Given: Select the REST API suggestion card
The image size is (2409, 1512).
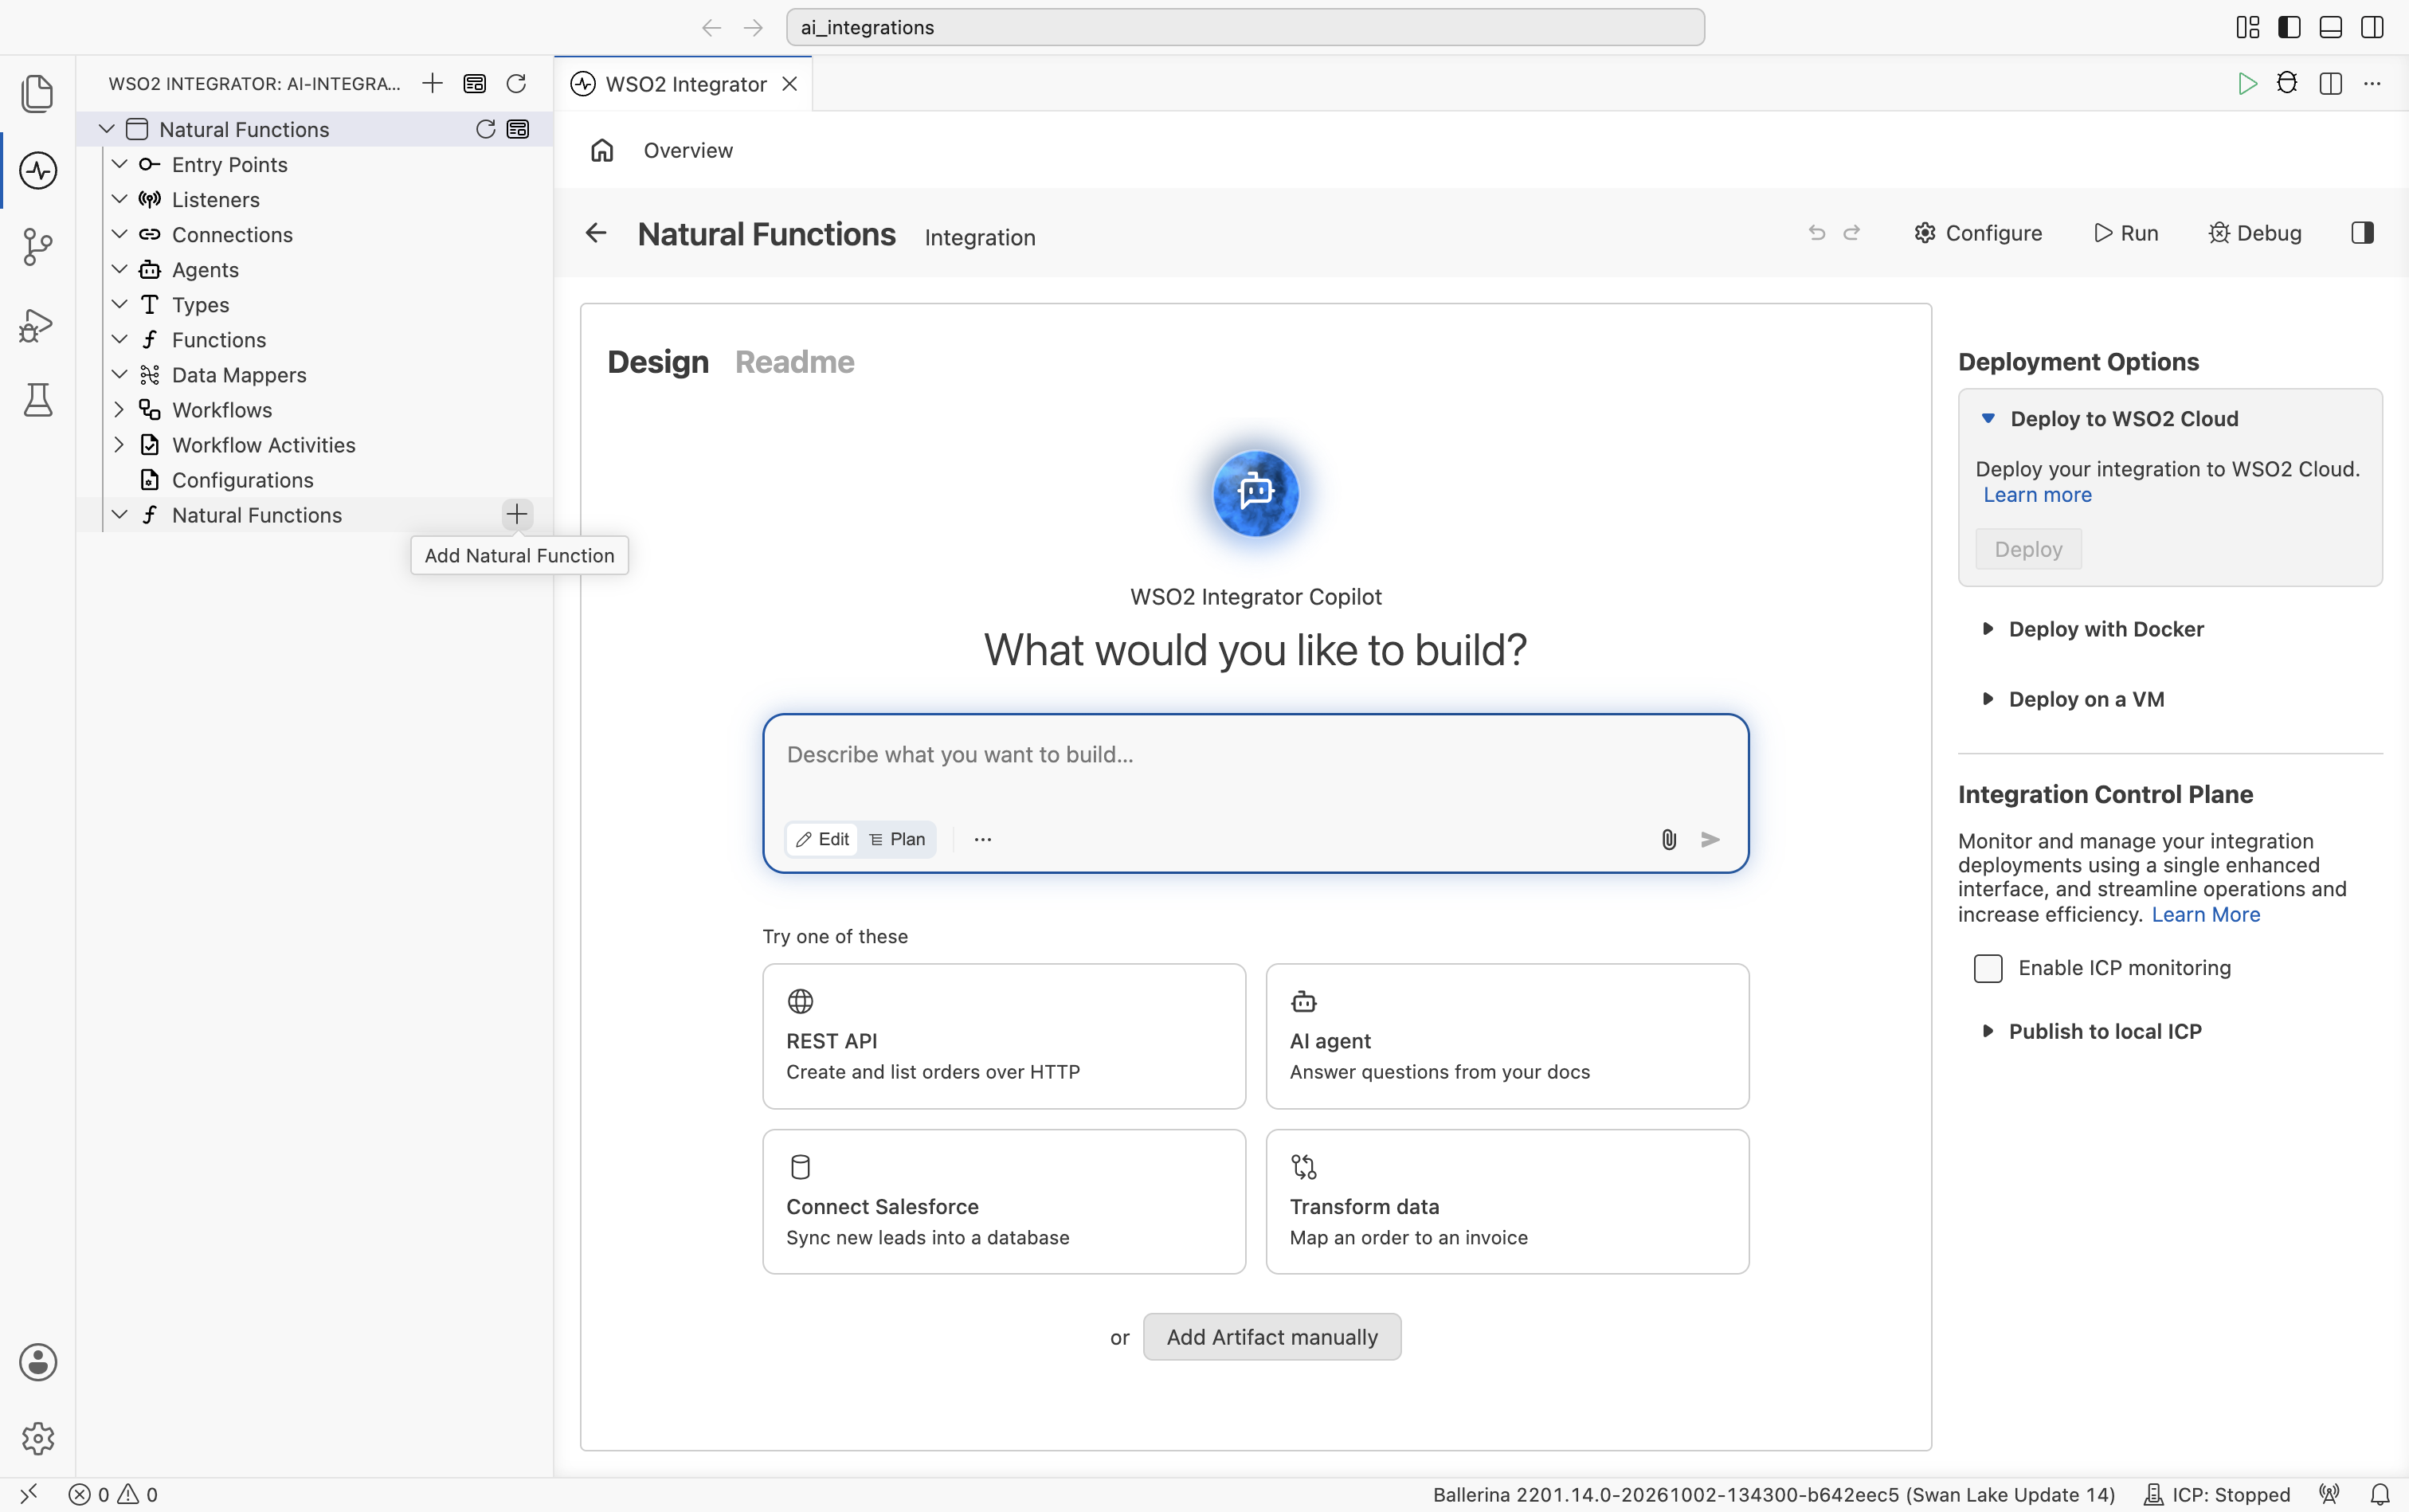Looking at the screenshot, I should [1004, 1036].
